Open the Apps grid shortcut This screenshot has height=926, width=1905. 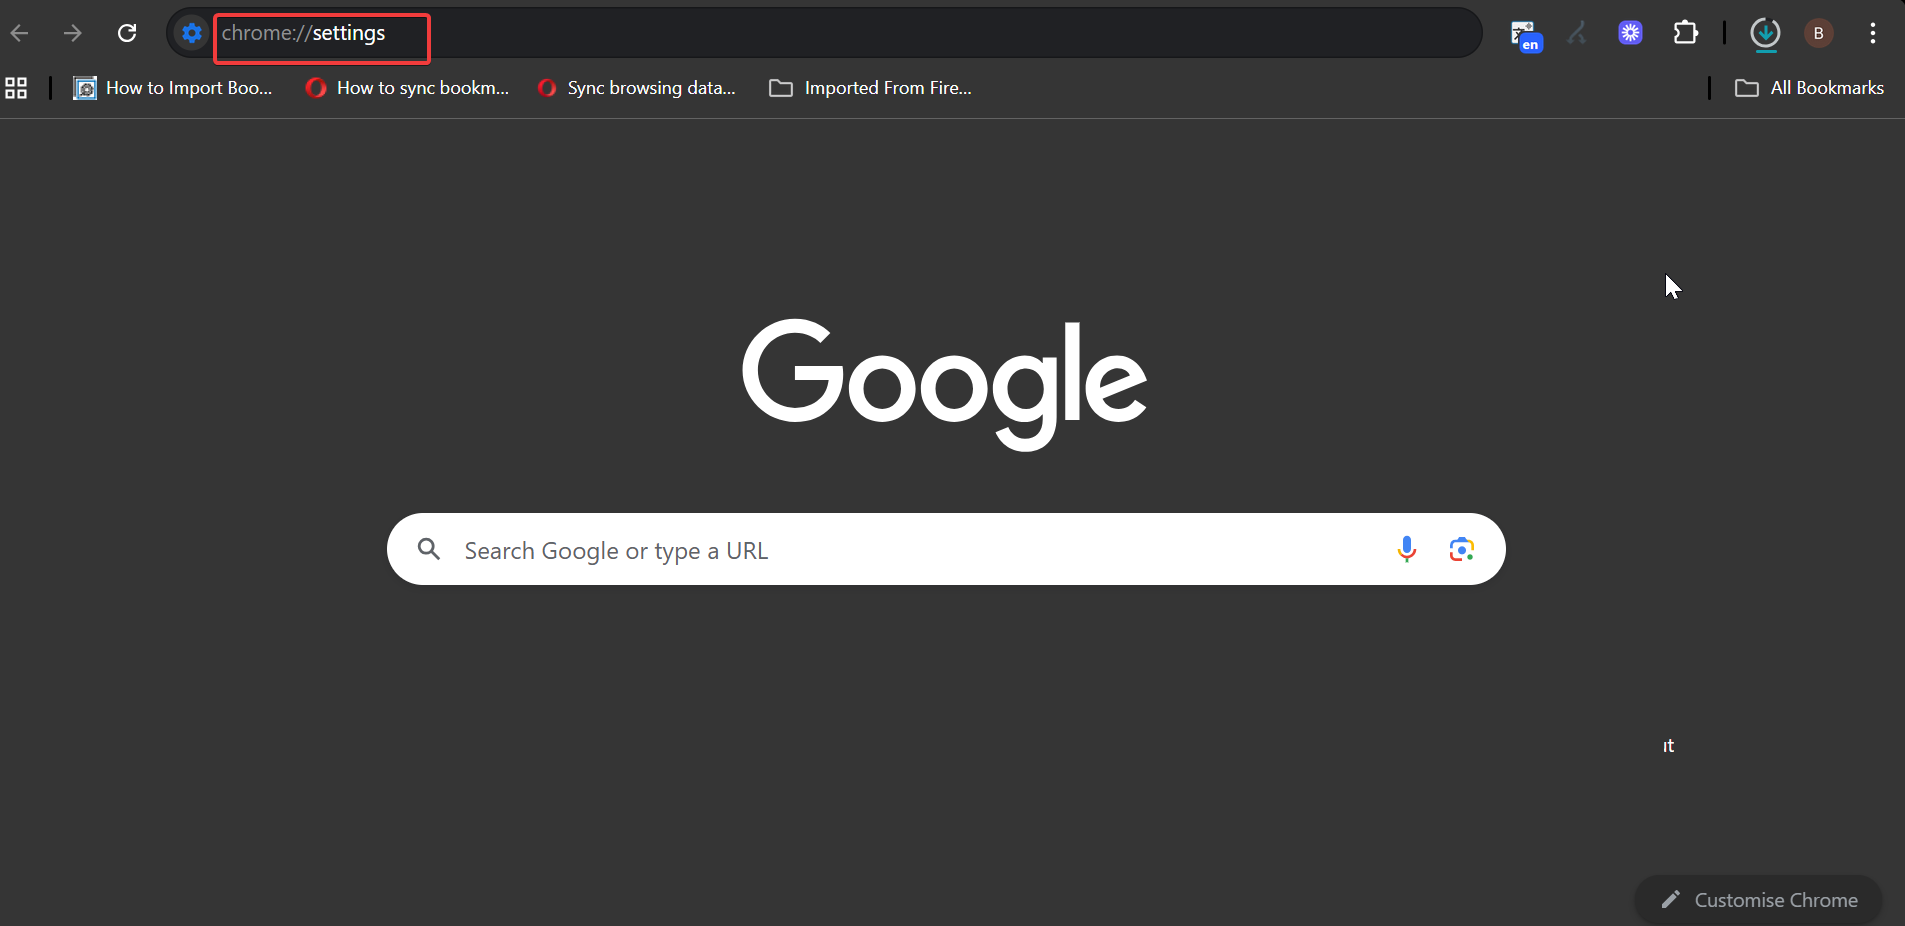[16, 88]
